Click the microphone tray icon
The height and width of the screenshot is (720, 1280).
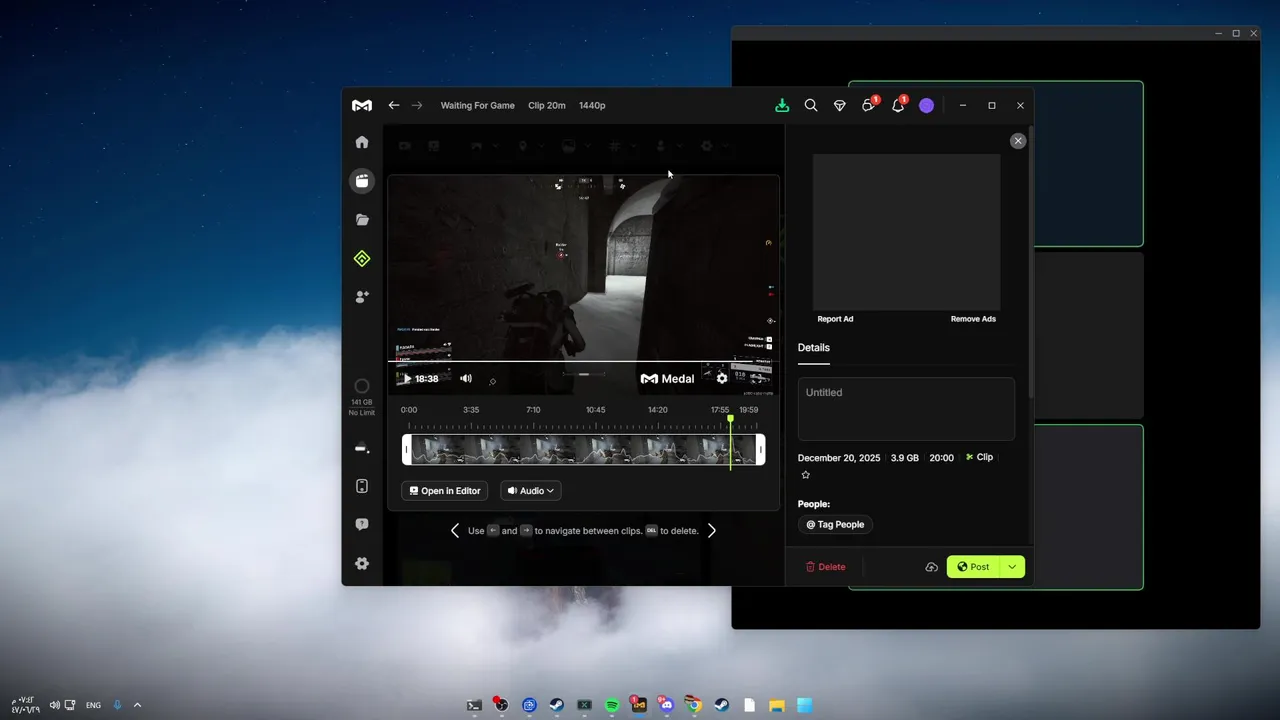[x=117, y=705]
